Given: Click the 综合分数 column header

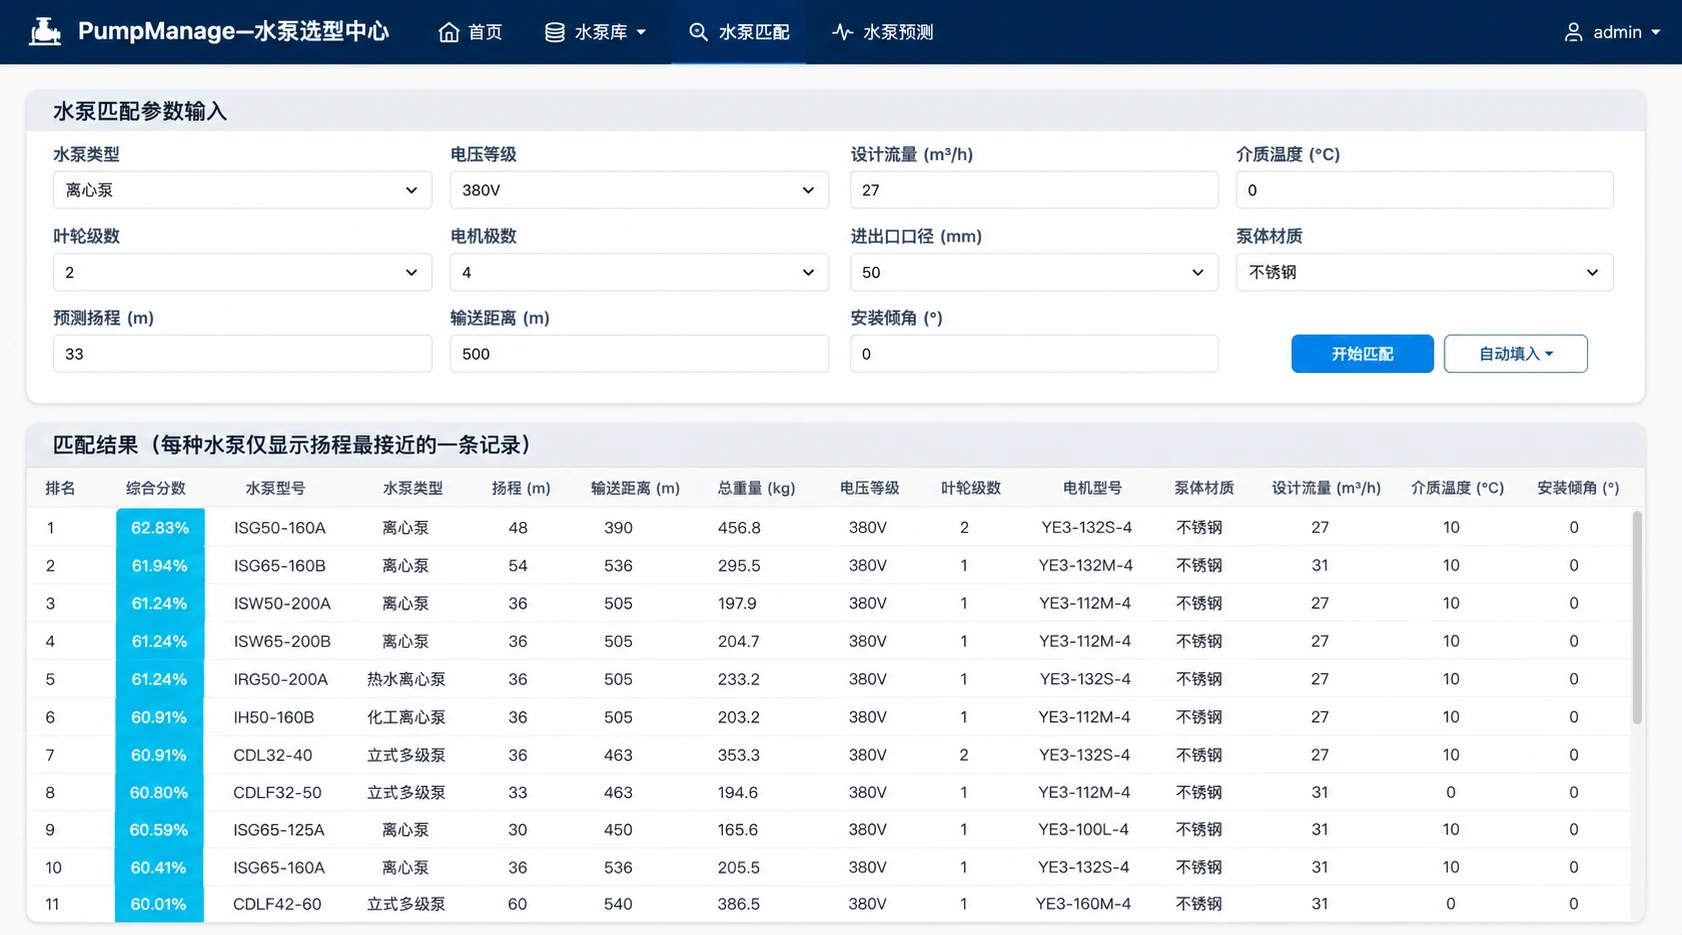Looking at the screenshot, I should 156,488.
